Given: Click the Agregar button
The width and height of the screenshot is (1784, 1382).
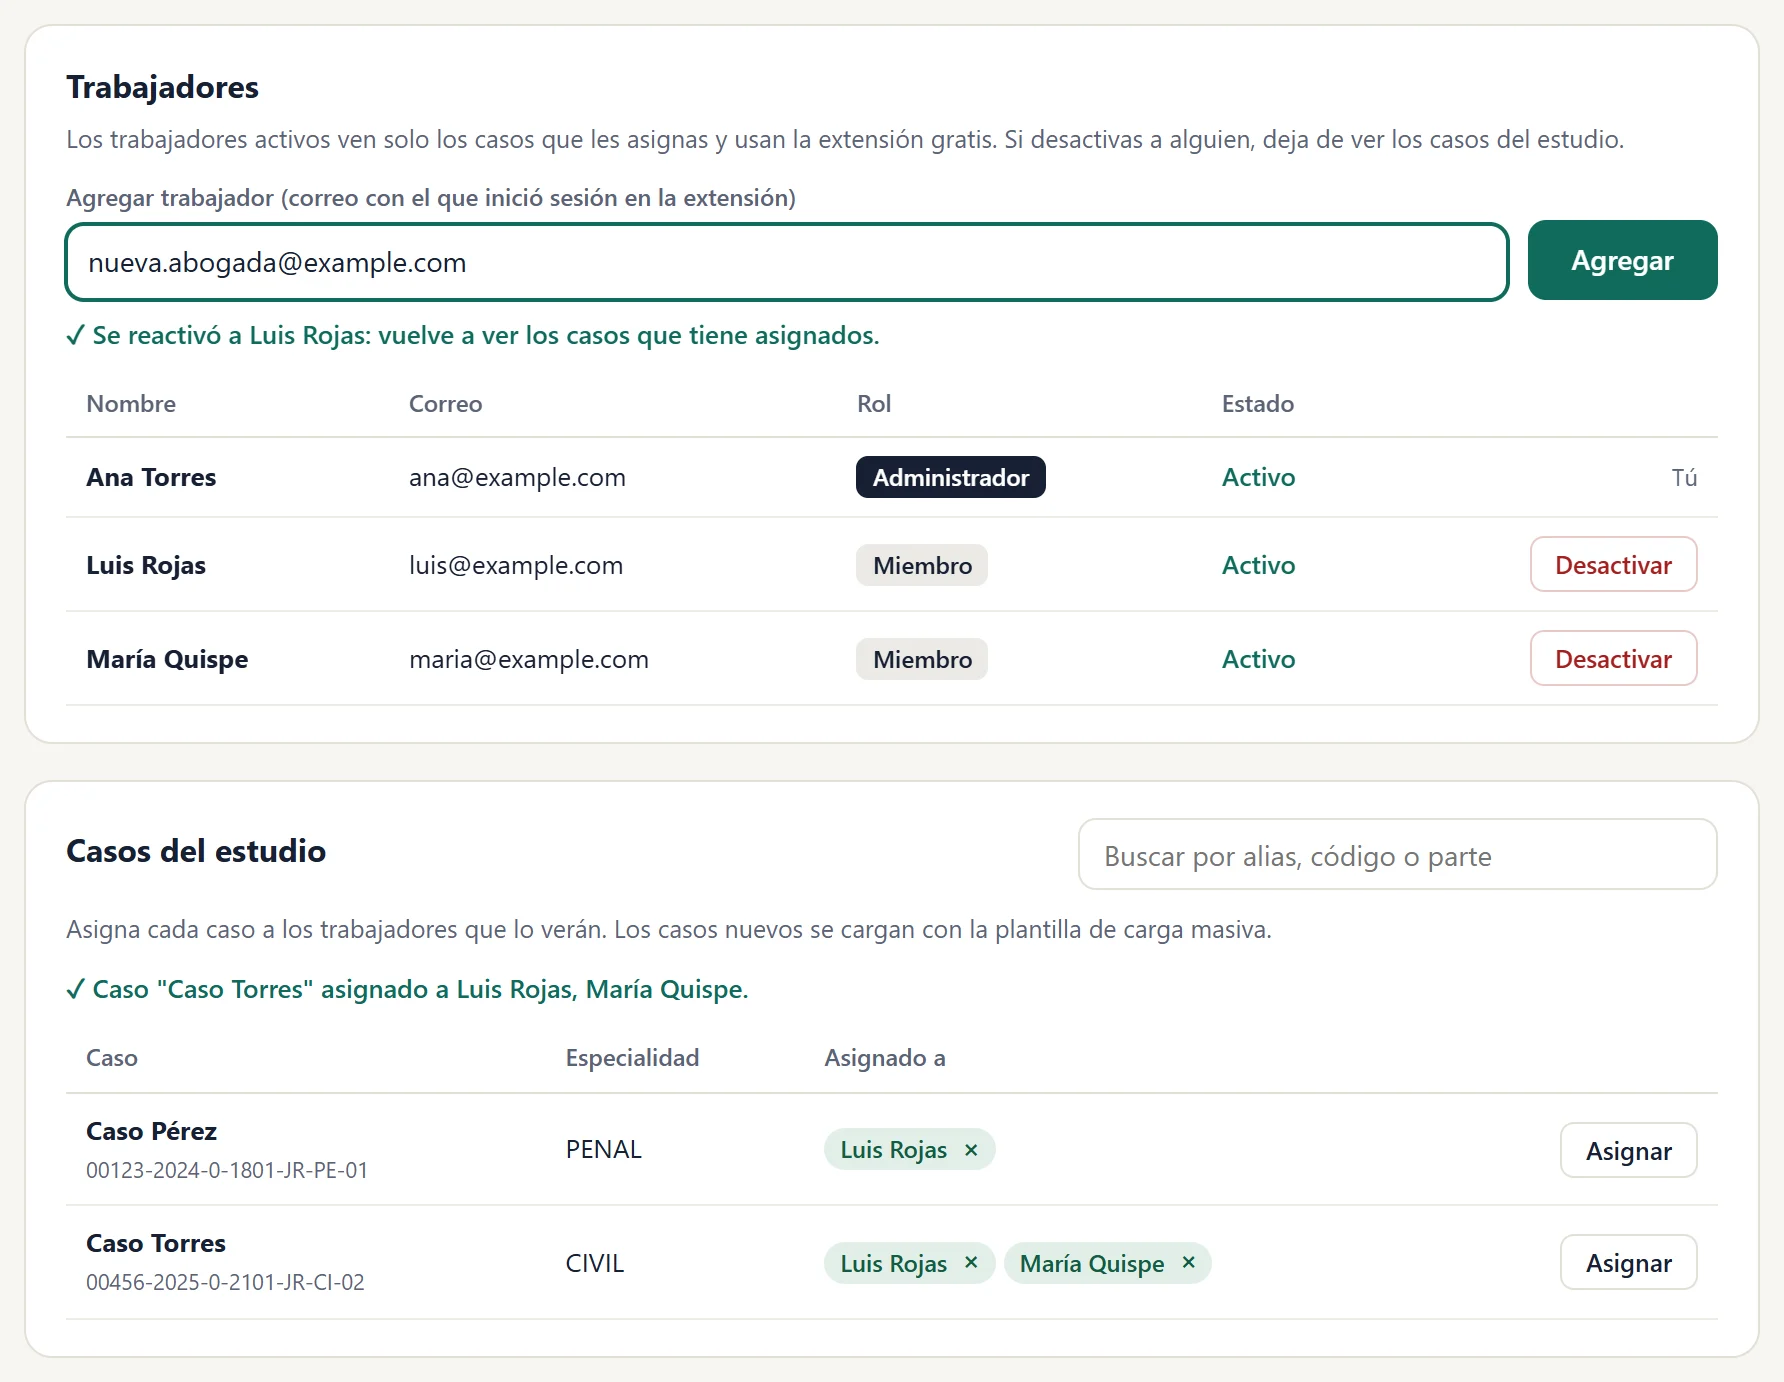Looking at the screenshot, I should click(1622, 260).
